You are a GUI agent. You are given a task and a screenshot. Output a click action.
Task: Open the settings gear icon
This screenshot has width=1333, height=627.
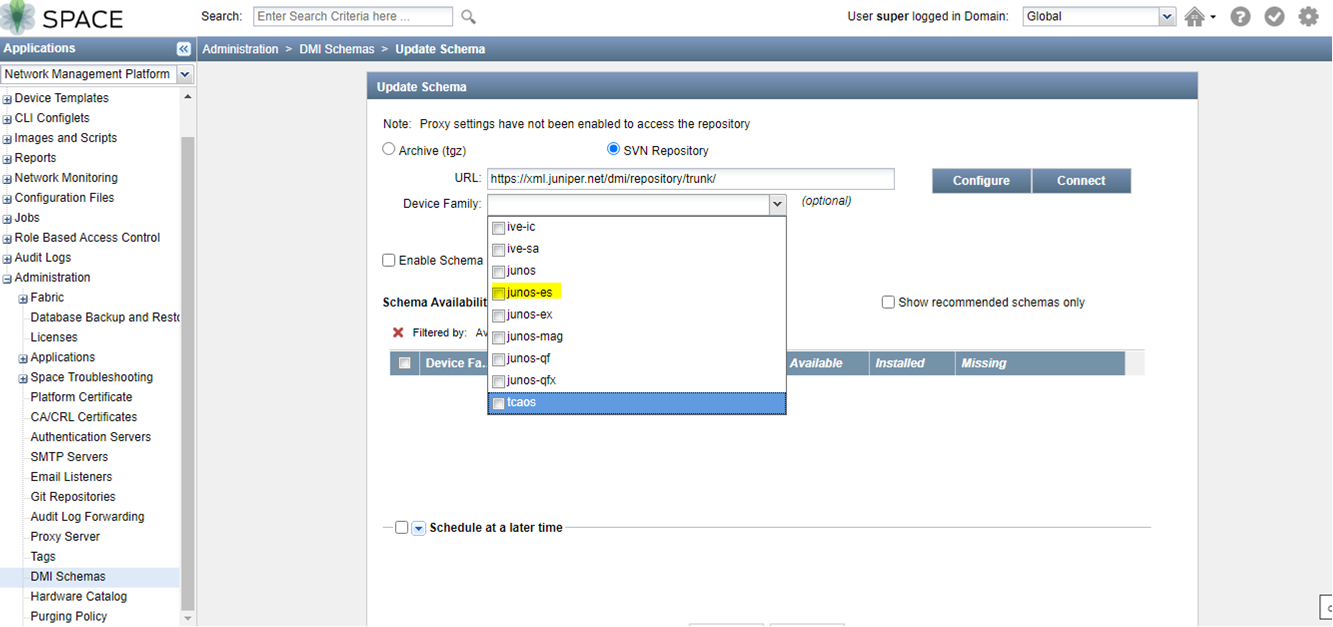click(1308, 17)
